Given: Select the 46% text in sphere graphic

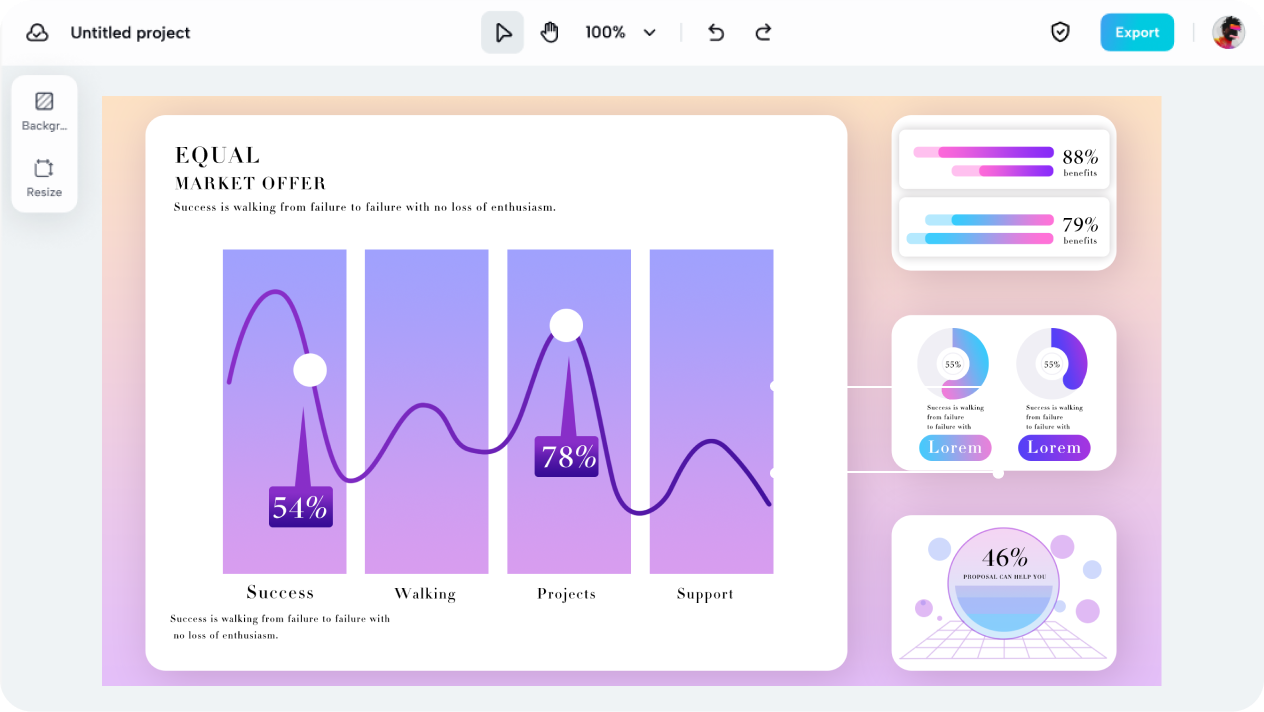Looking at the screenshot, I should click(x=1005, y=557).
